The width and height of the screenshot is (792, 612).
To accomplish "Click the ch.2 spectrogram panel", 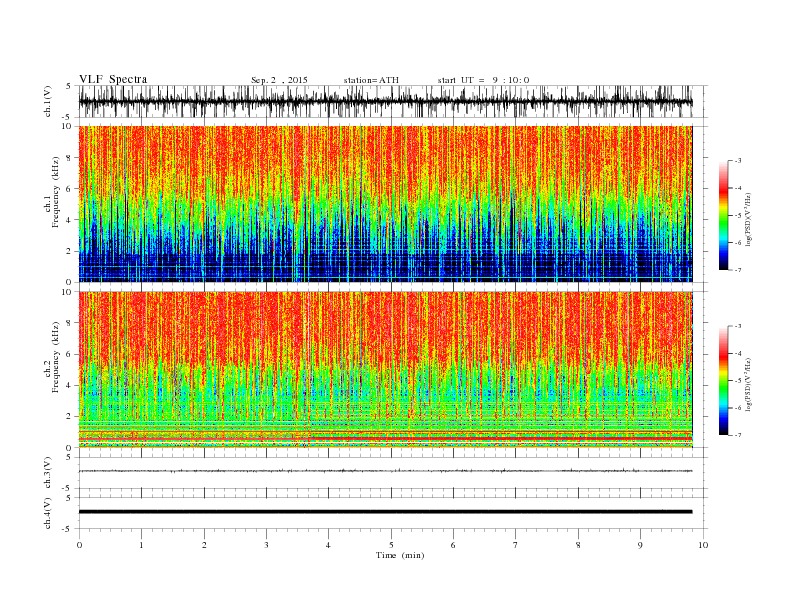I will coord(385,369).
